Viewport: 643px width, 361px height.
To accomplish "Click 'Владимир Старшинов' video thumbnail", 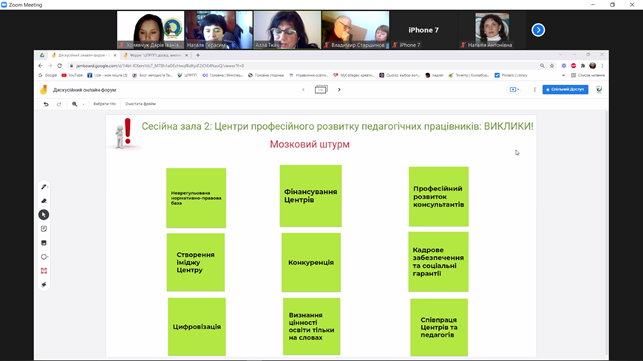I will click(x=356, y=30).
